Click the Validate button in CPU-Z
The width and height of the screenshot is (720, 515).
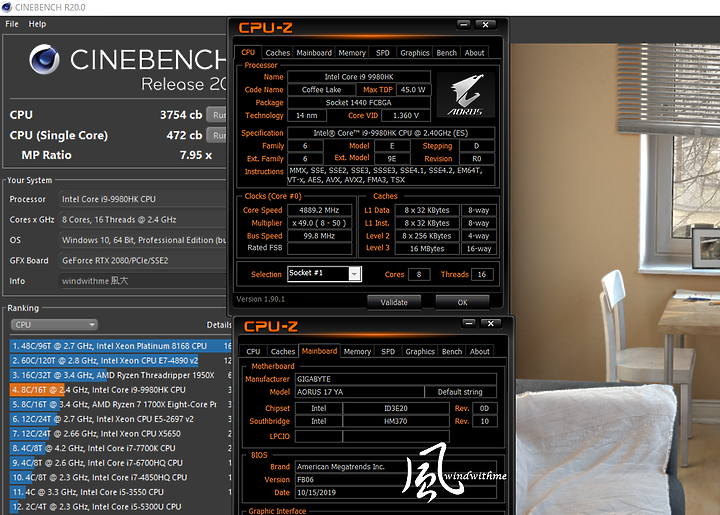394,302
